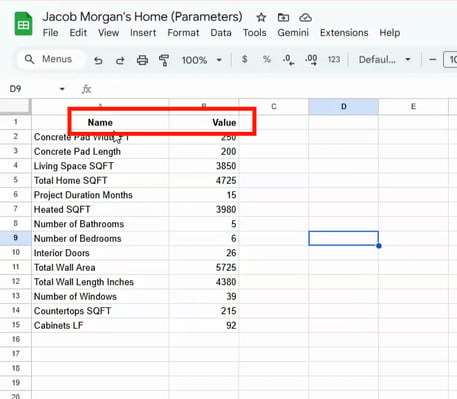The height and width of the screenshot is (399, 457).
Task: Select column E header
Action: click(413, 107)
